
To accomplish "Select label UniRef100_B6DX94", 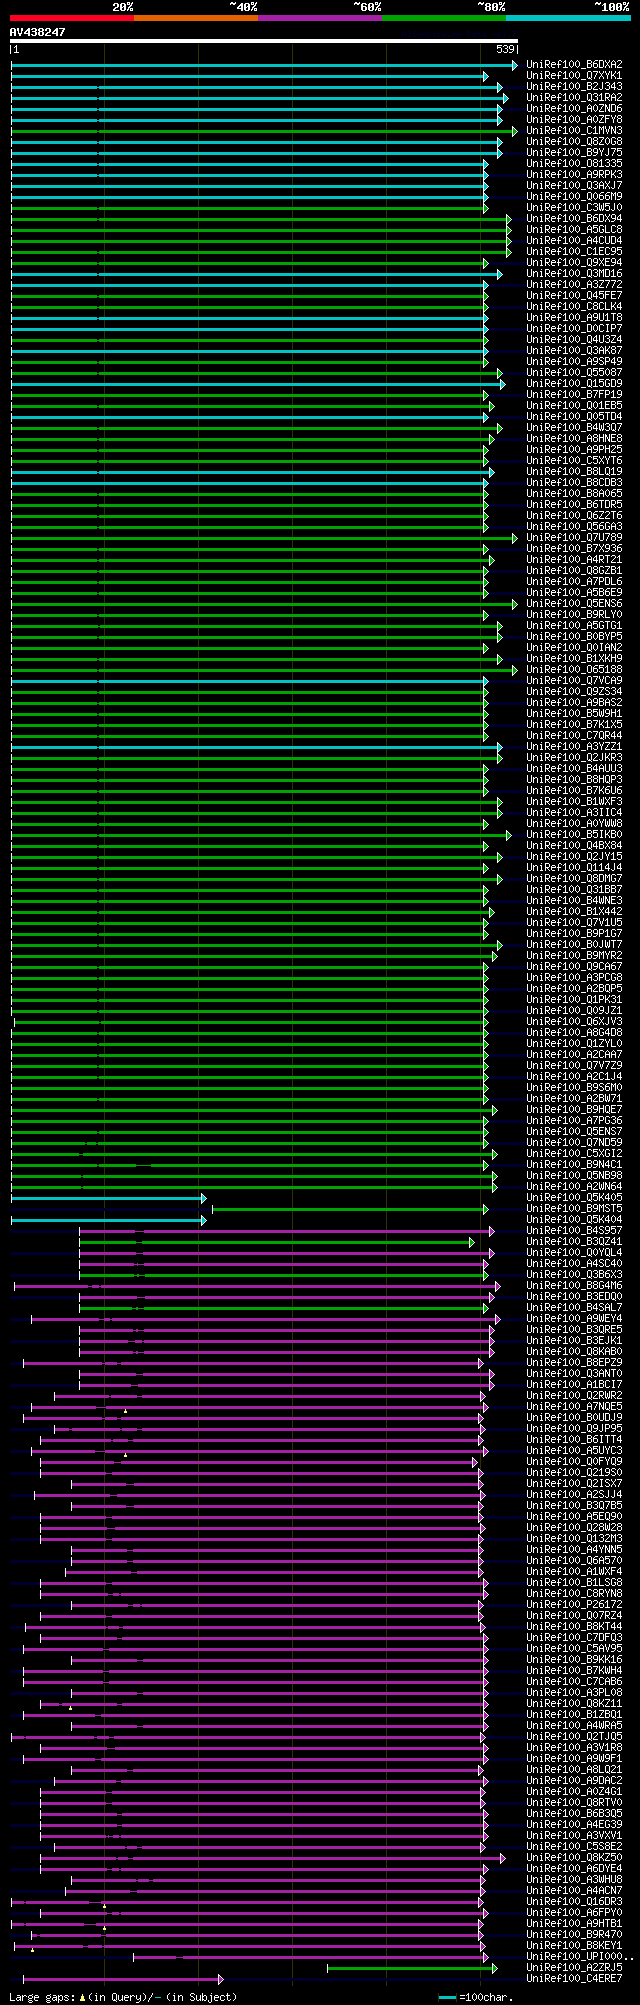I will coord(574,219).
